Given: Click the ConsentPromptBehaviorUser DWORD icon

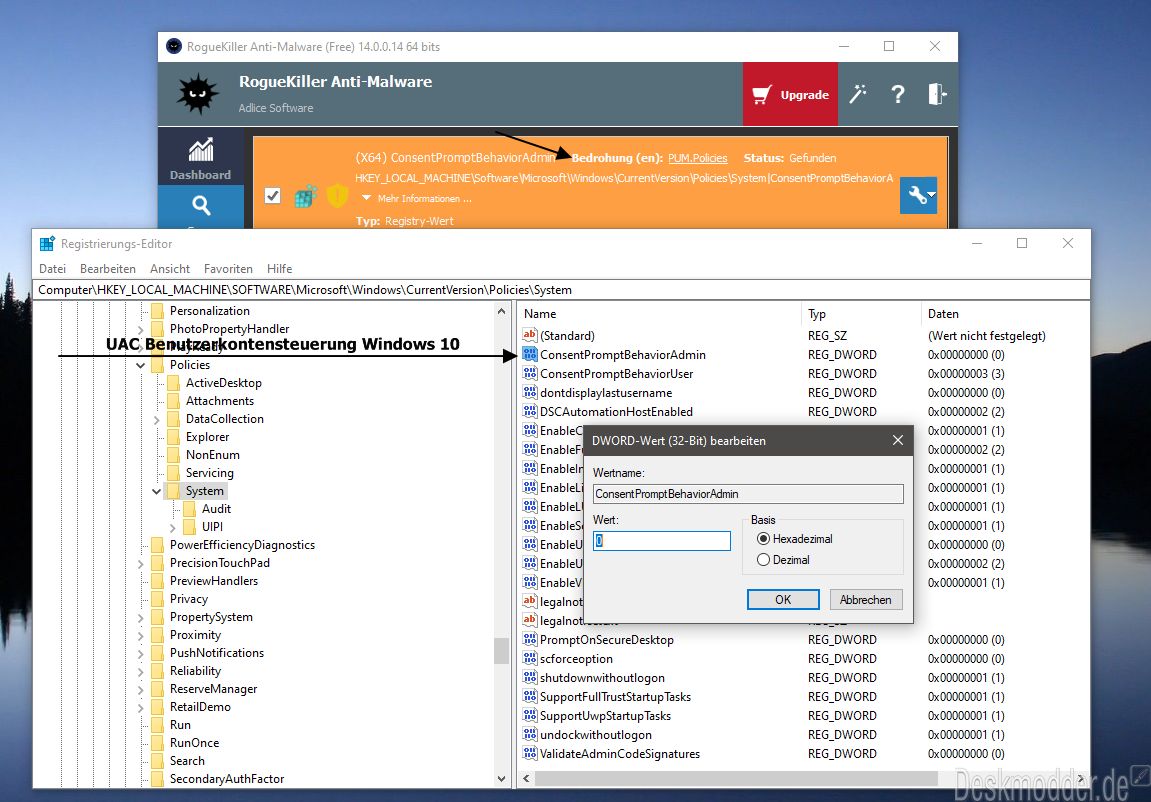Looking at the screenshot, I should (529, 373).
